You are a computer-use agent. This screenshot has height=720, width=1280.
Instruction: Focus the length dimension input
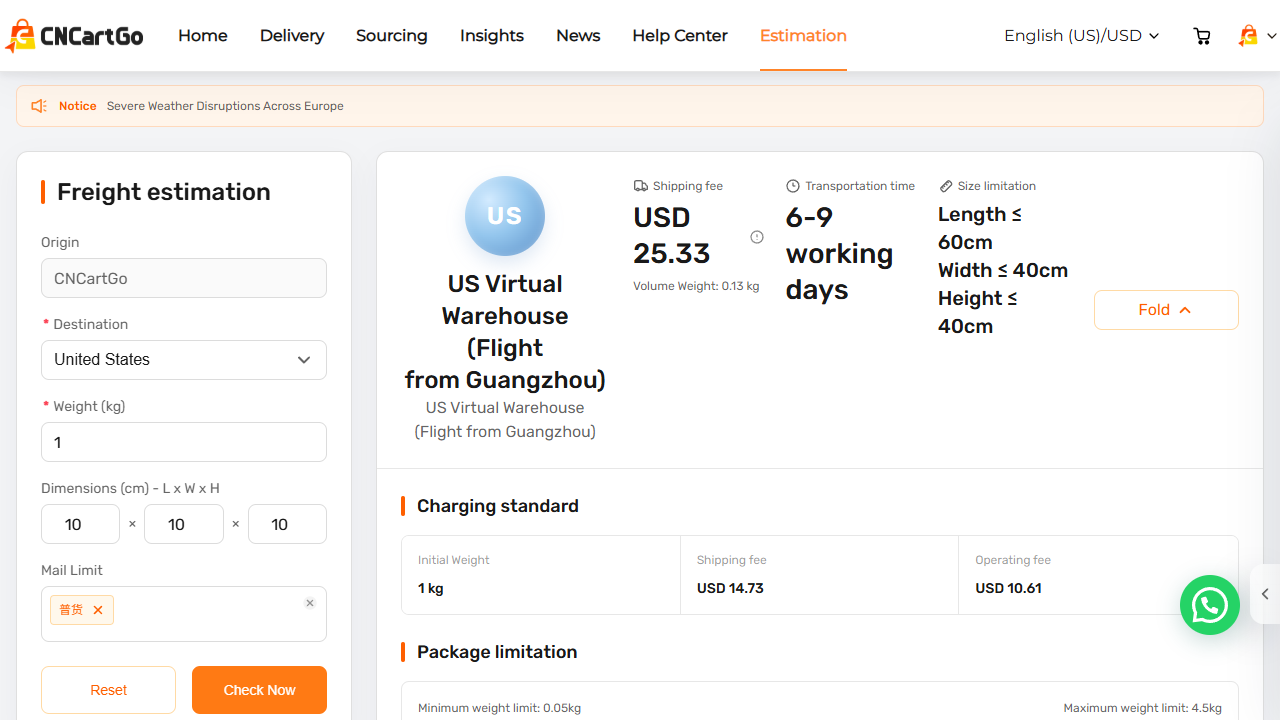tap(80, 524)
